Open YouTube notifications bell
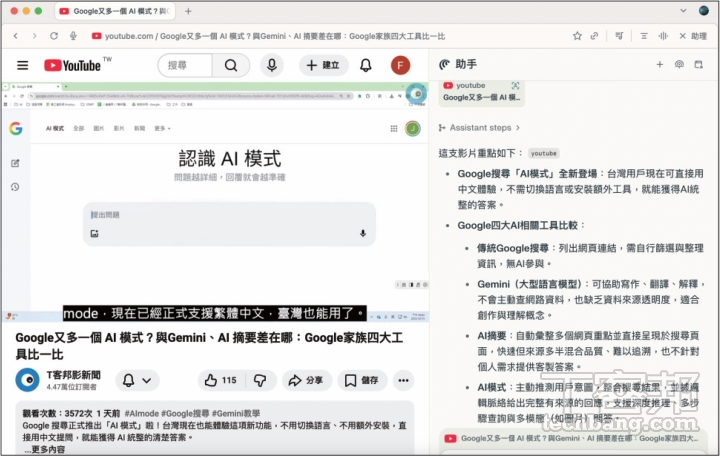720x456 pixels. tap(366, 65)
